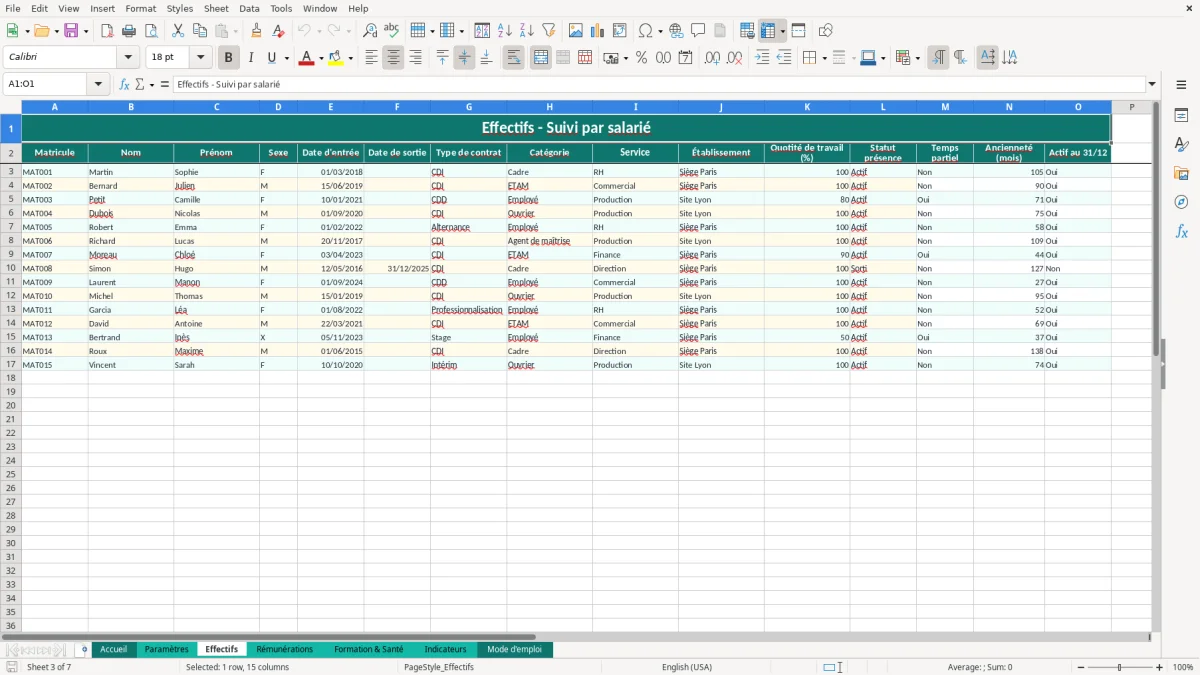
Task: Toggle Bold formatting
Action: click(x=229, y=58)
